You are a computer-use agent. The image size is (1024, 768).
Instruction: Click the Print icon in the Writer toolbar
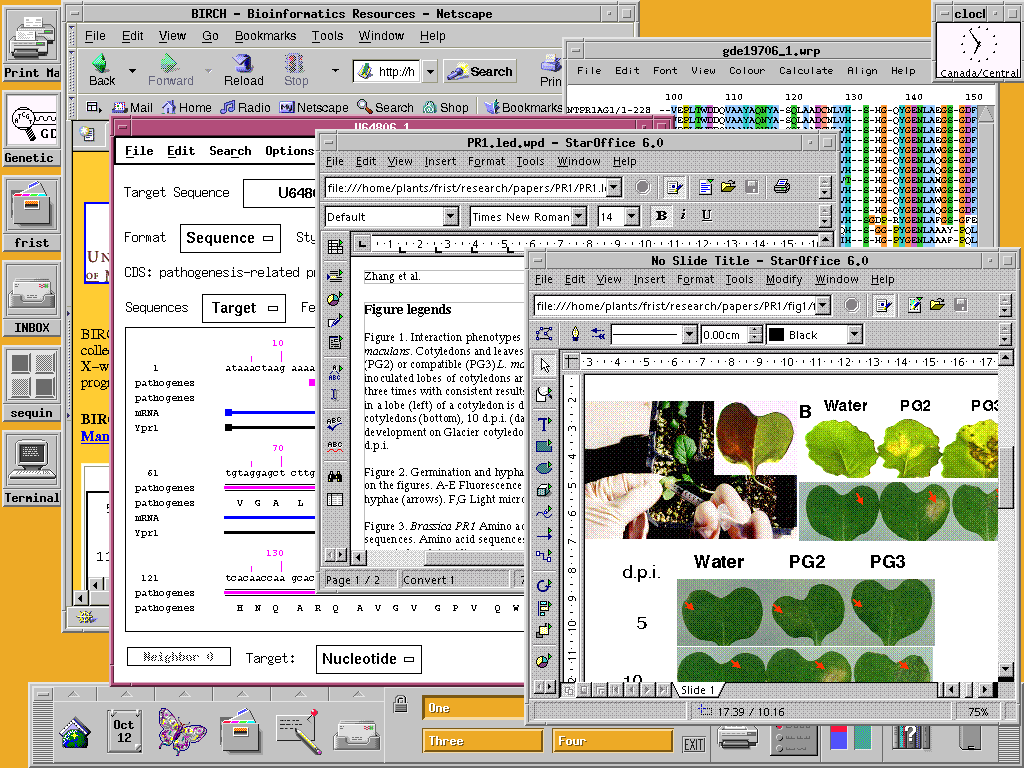coord(781,187)
